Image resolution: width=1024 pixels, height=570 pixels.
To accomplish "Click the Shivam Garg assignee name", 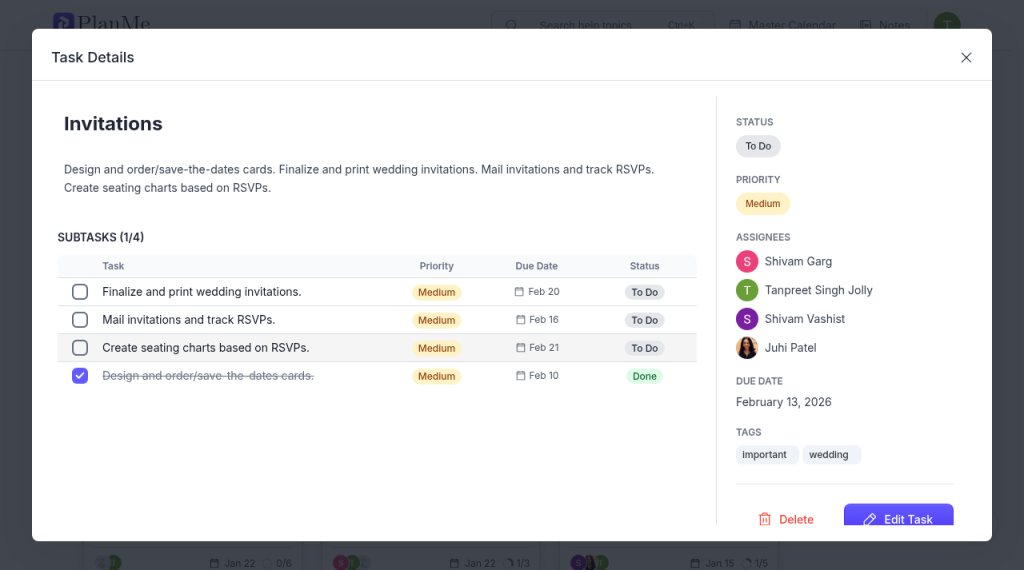I will 798,262.
